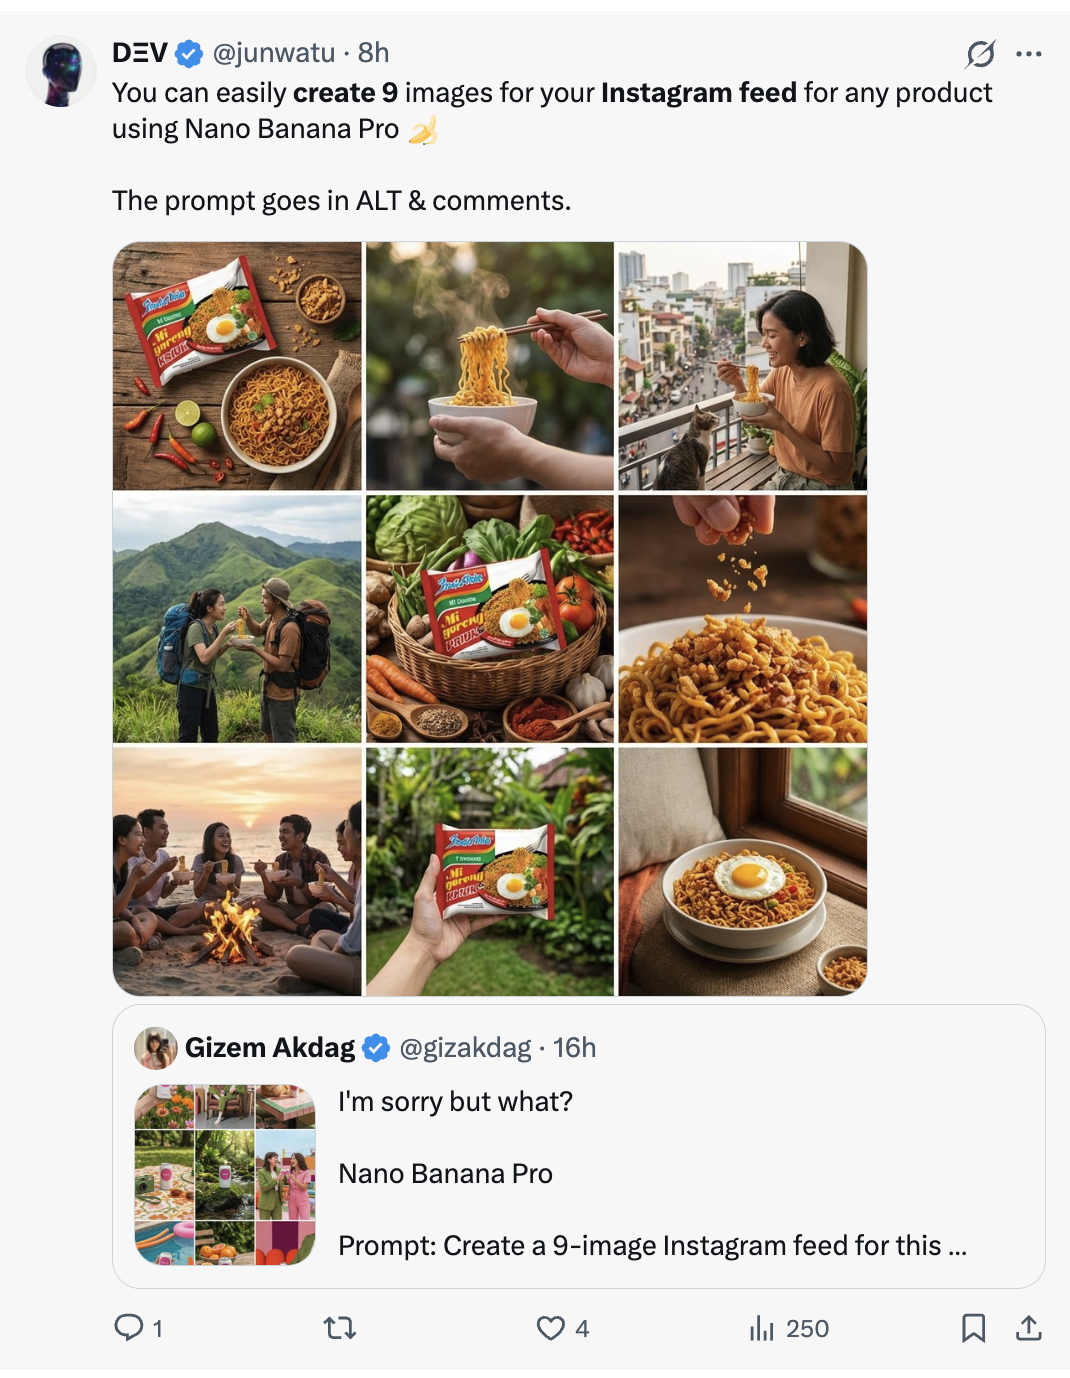Open Gizem Akdag's quoted post text
The image size is (1070, 1378).
[x=650, y=1173]
